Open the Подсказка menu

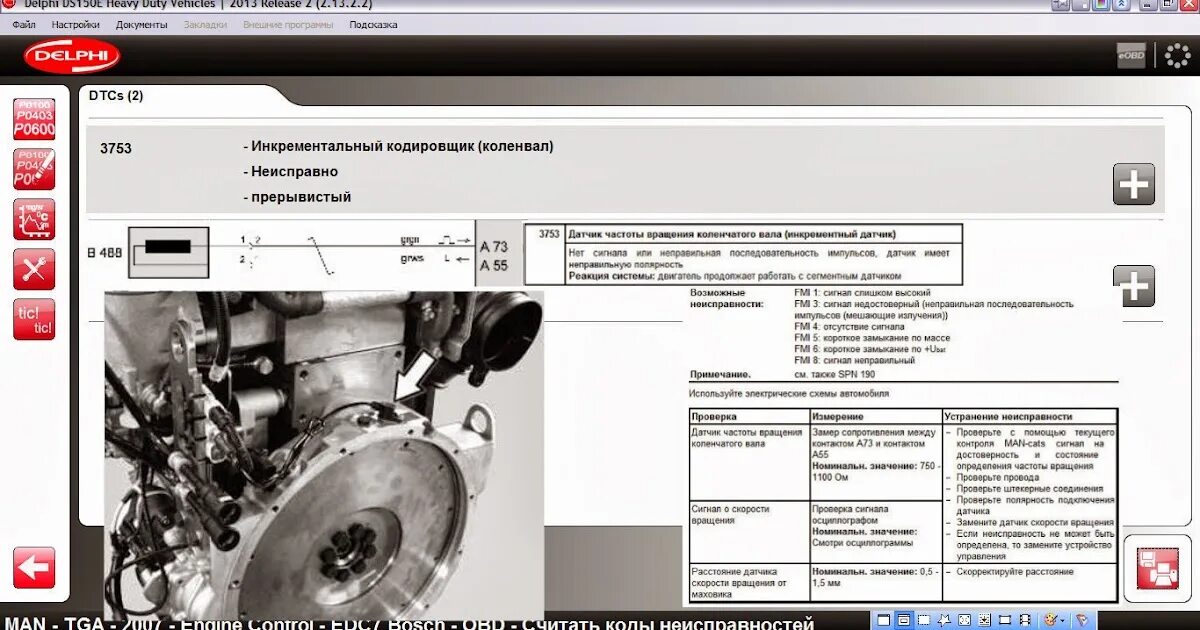373,24
